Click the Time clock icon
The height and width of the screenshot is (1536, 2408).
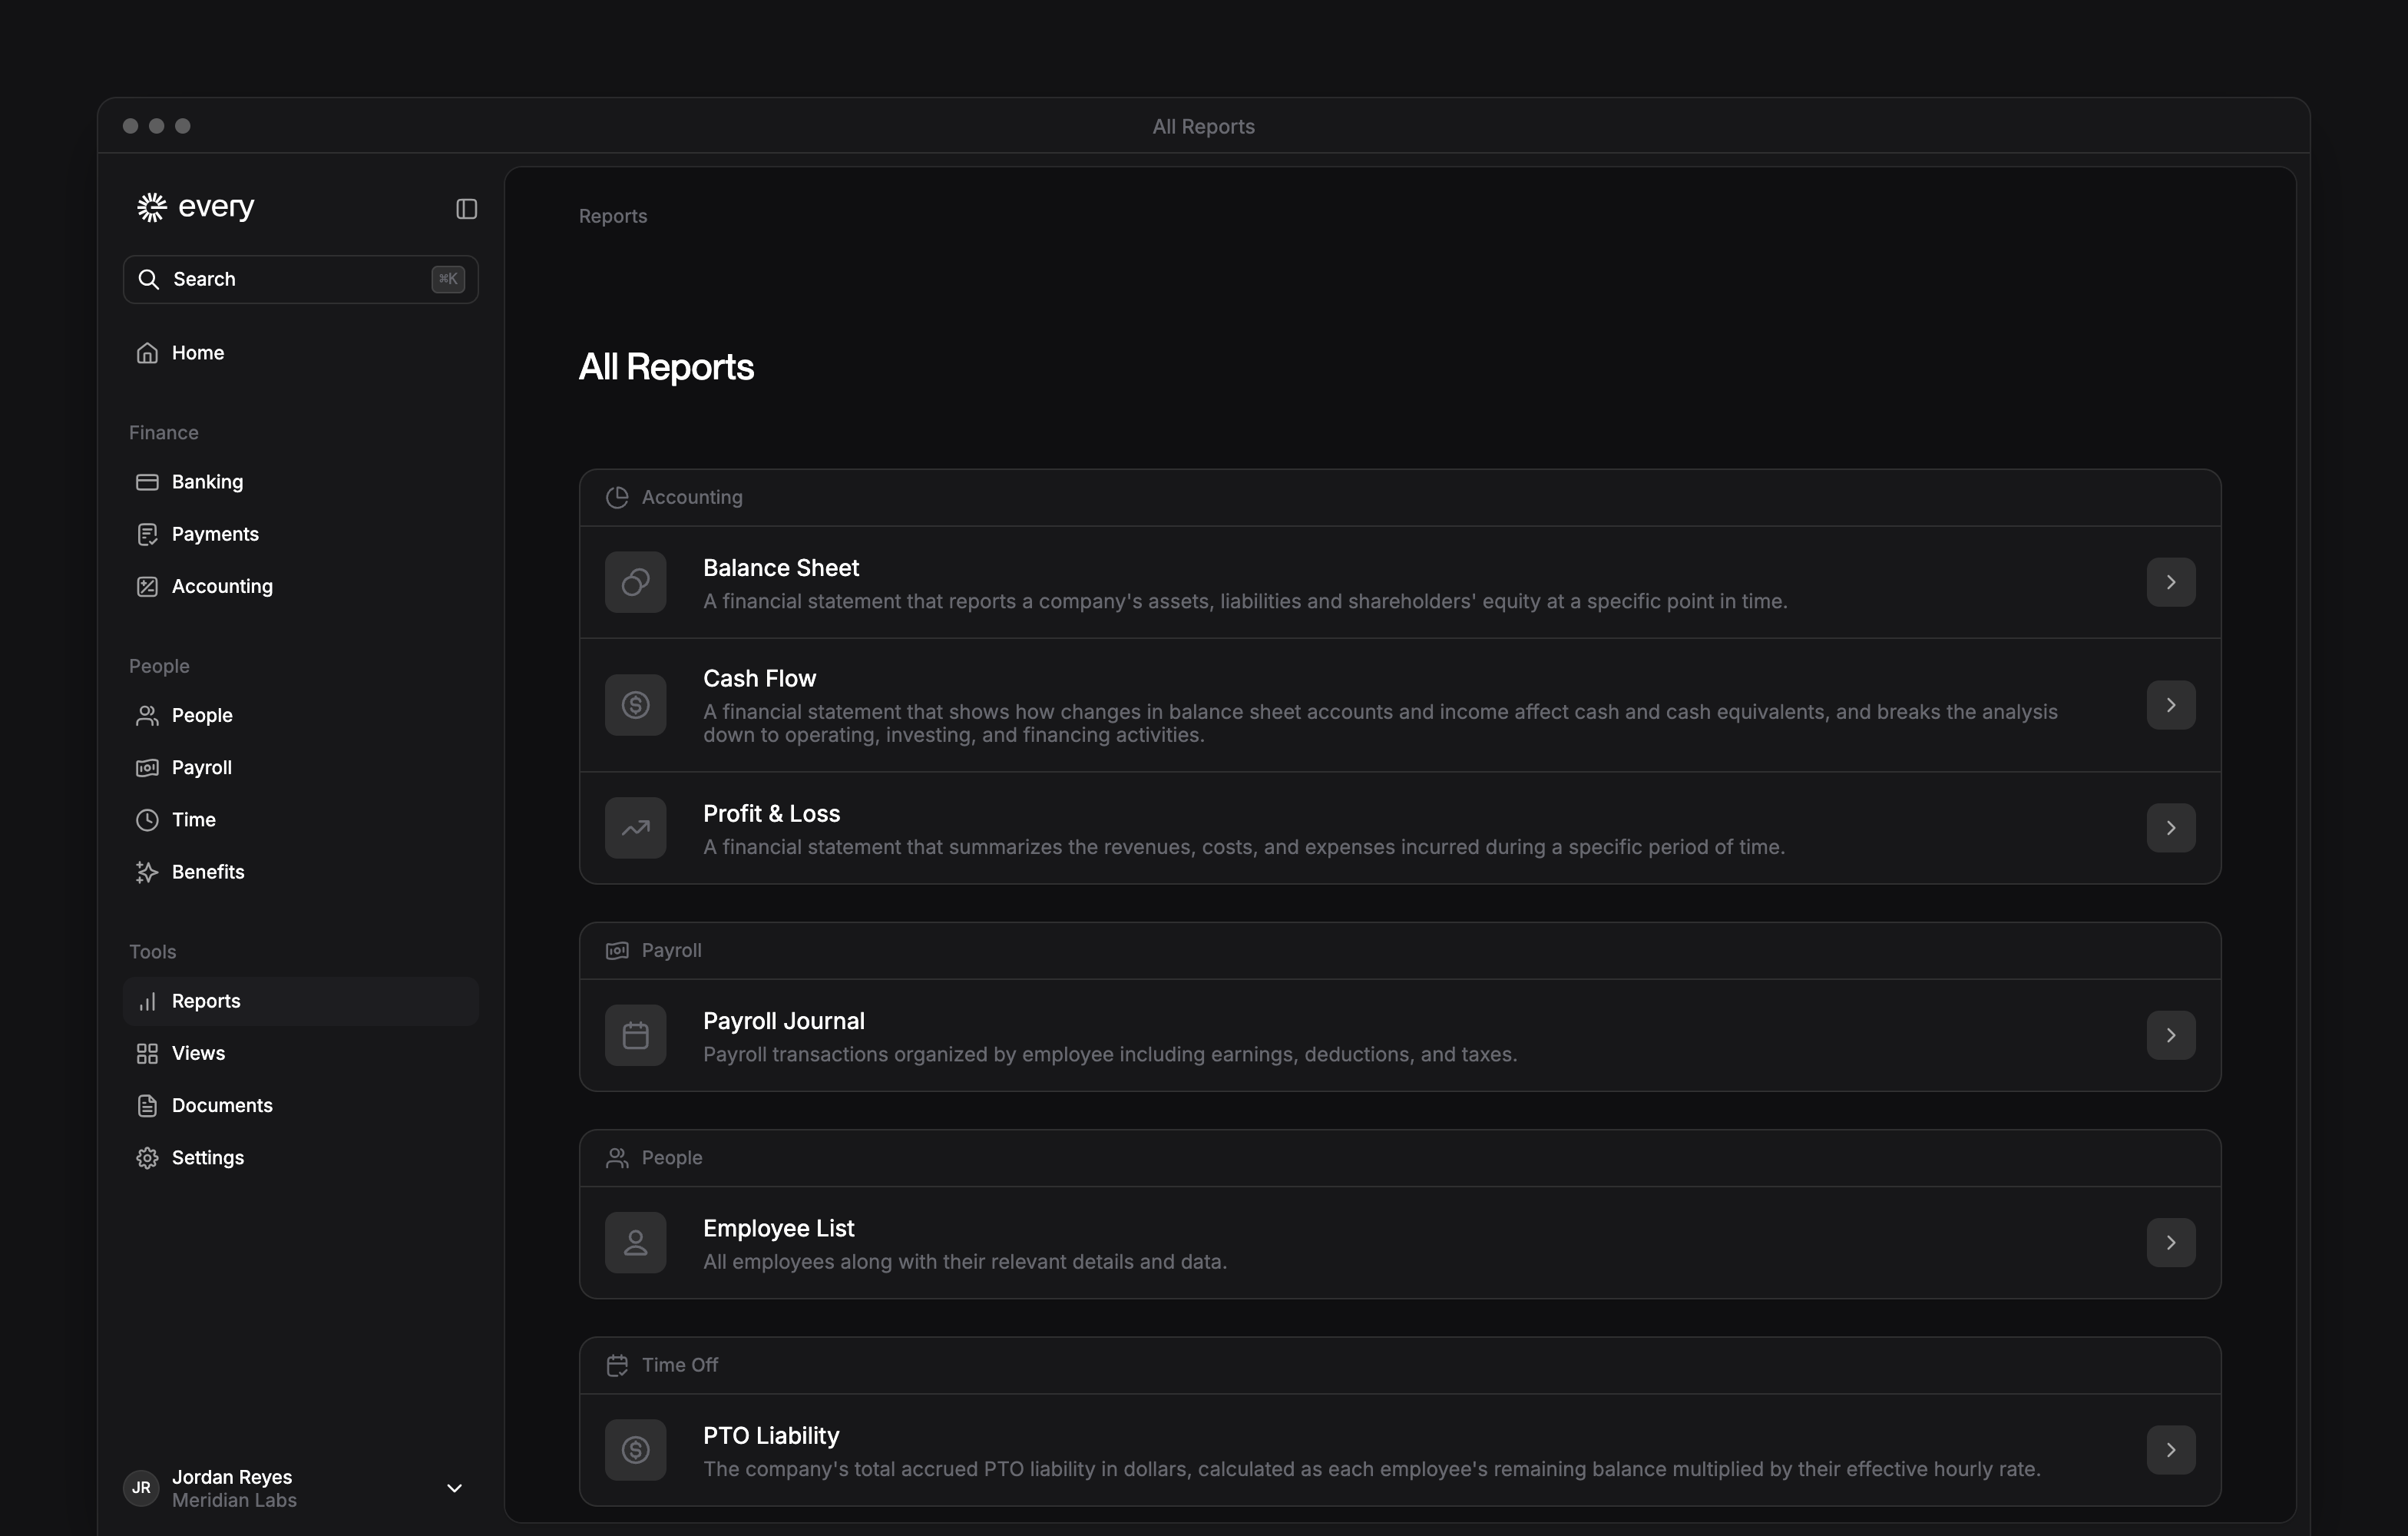tap(147, 820)
